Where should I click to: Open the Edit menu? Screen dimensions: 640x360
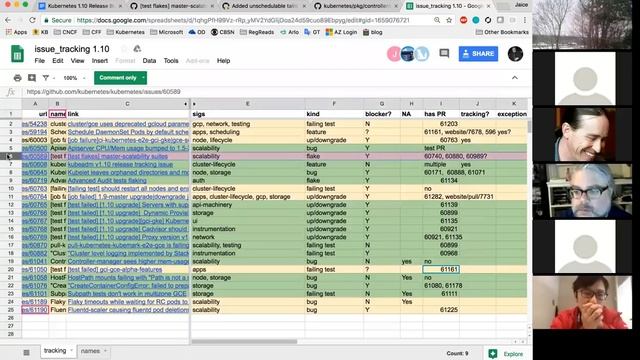(58, 61)
